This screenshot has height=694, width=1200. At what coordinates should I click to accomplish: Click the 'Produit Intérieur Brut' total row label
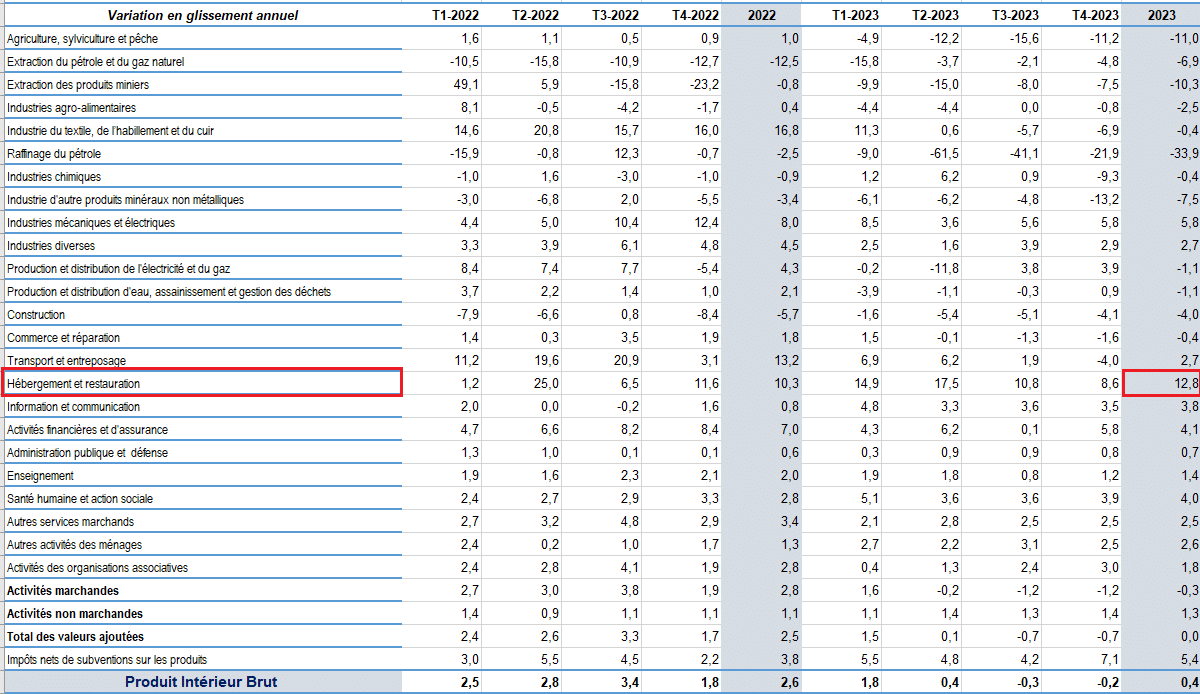point(201,682)
